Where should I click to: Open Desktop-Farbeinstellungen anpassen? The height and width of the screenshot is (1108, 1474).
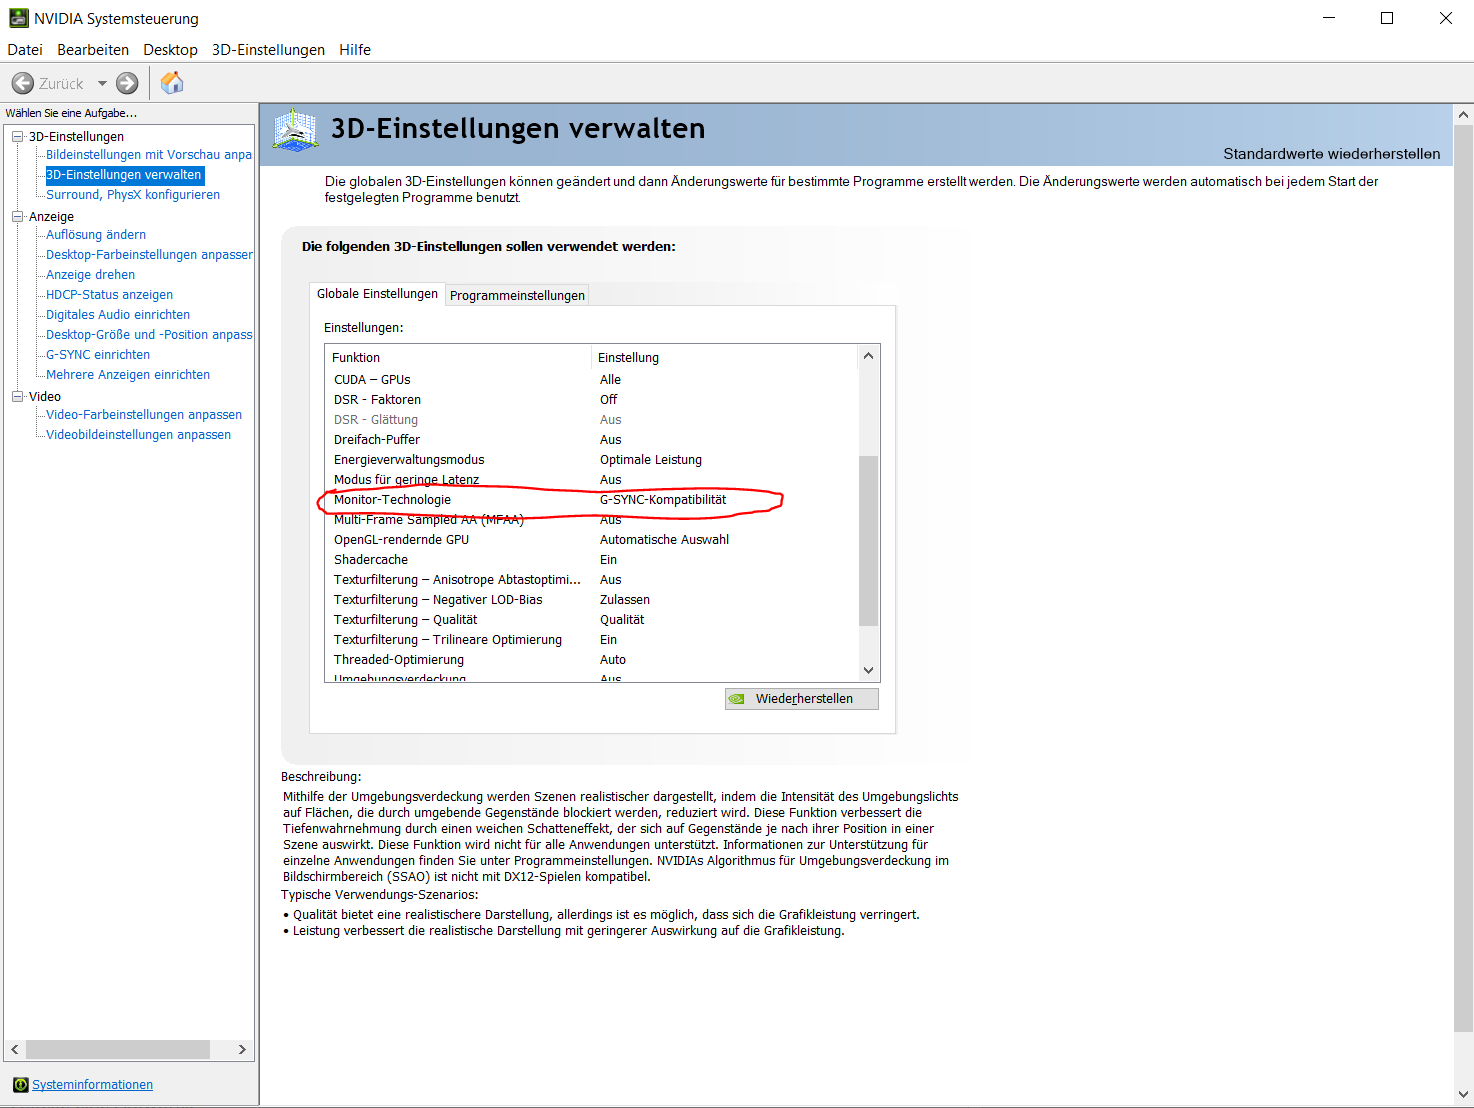pos(149,255)
